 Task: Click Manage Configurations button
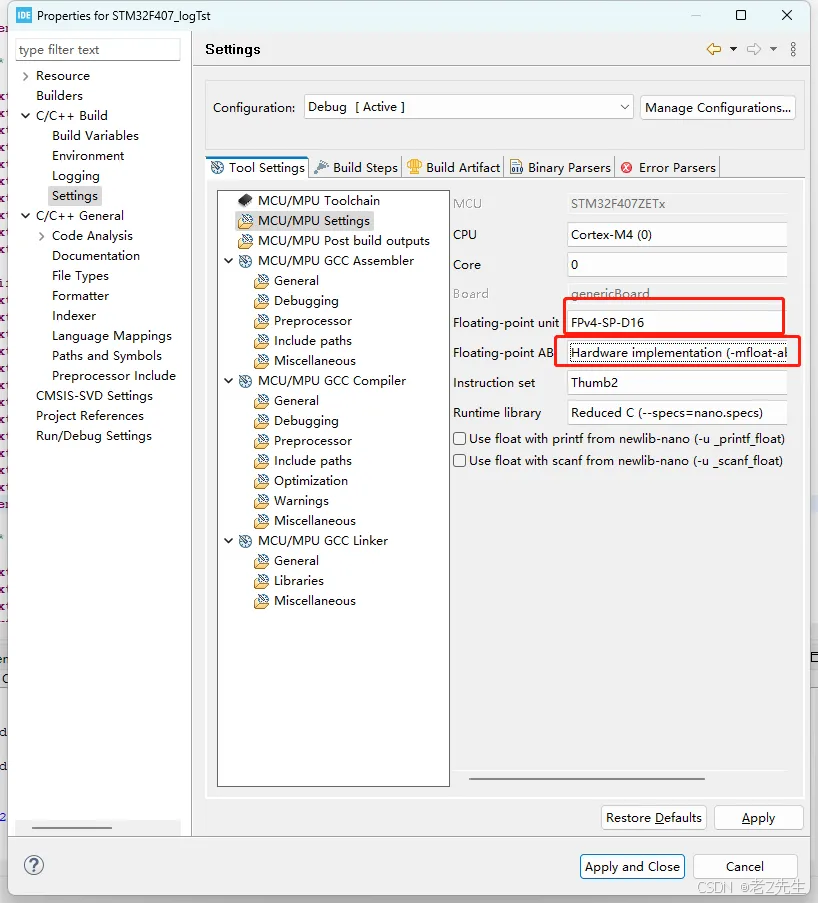(718, 108)
